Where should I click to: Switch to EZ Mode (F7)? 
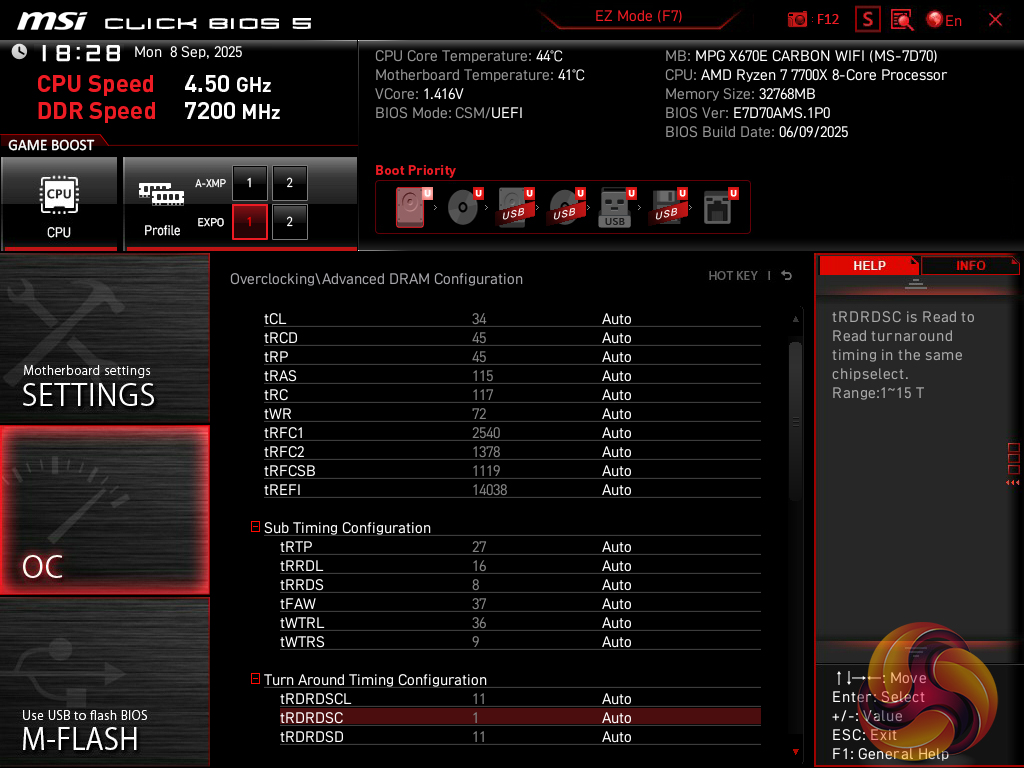tap(638, 16)
